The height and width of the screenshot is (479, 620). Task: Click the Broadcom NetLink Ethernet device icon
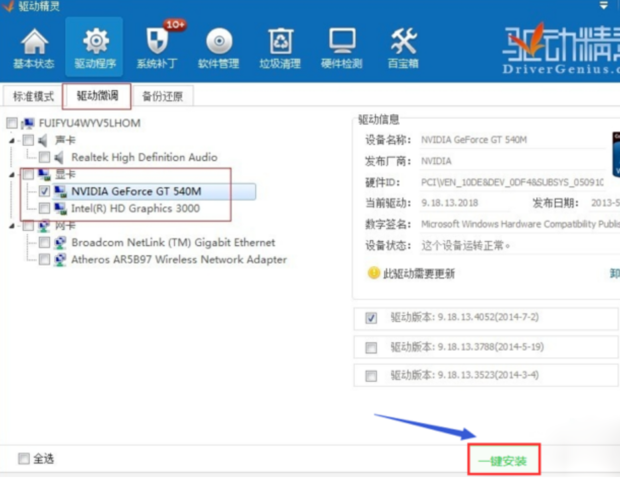60,243
